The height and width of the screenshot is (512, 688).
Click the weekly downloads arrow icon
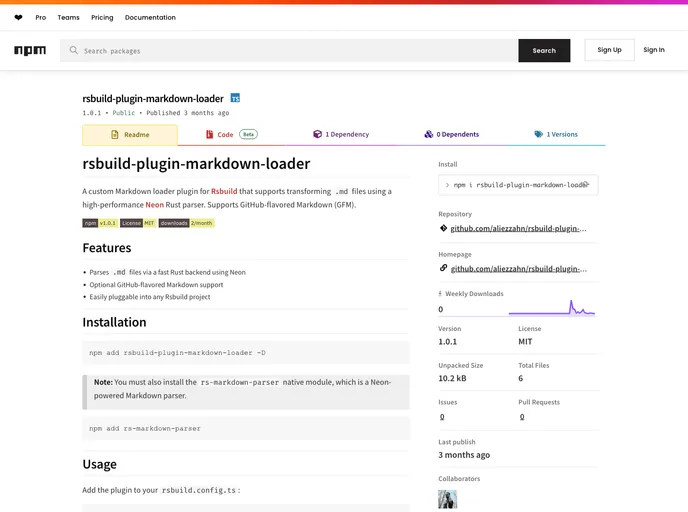[x=440, y=294]
